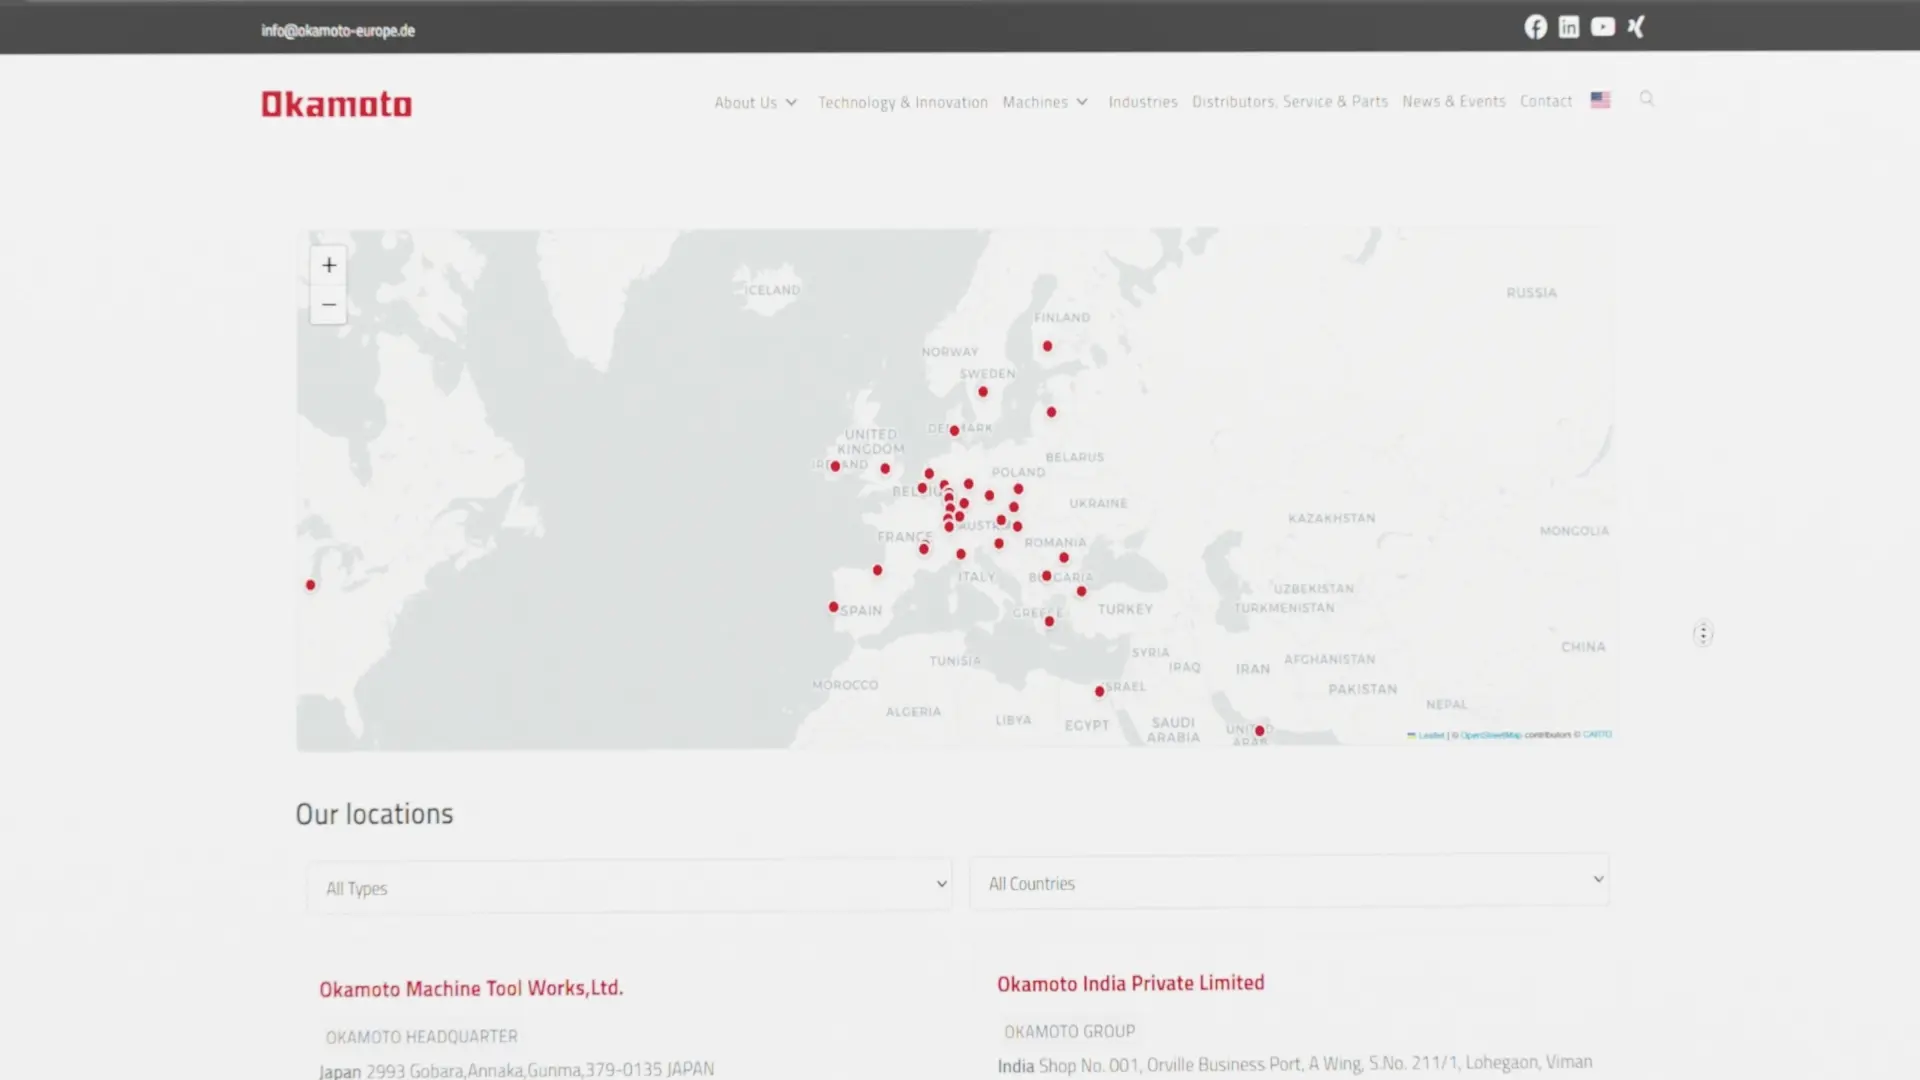The image size is (1920, 1080).
Task: Click Okamoto India Private Limited link
Action: 1130,983
